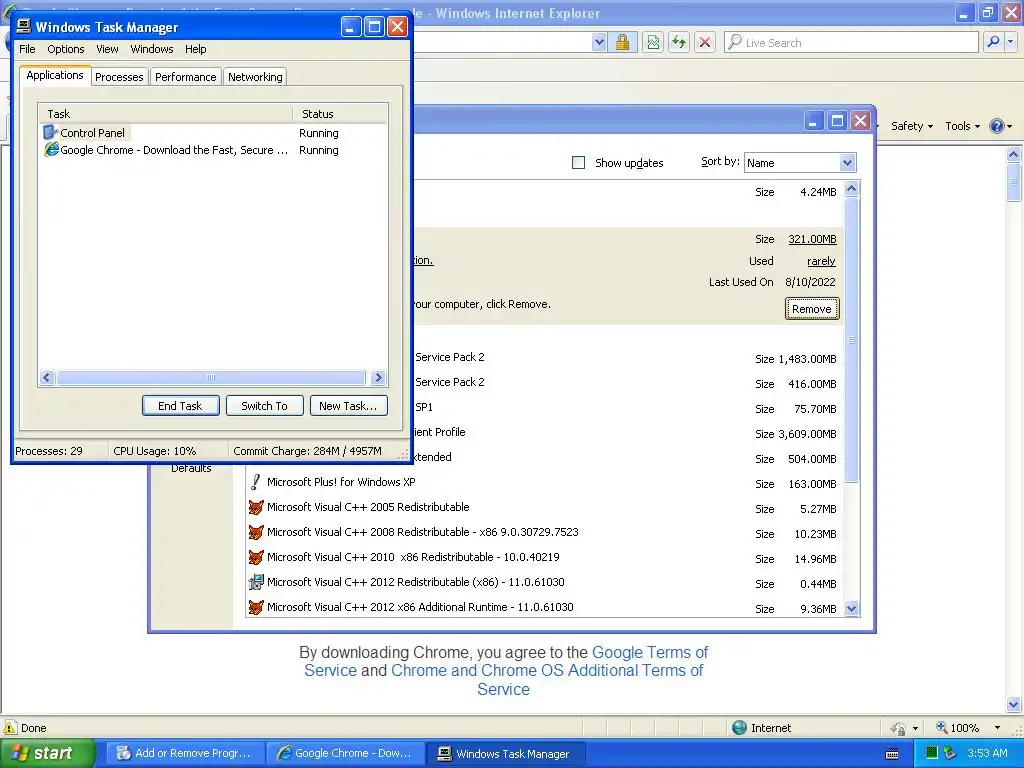This screenshot has width=1024, height=768.
Task: Click the horizontal scrollbar thumb in task list
Action: click(x=210, y=377)
